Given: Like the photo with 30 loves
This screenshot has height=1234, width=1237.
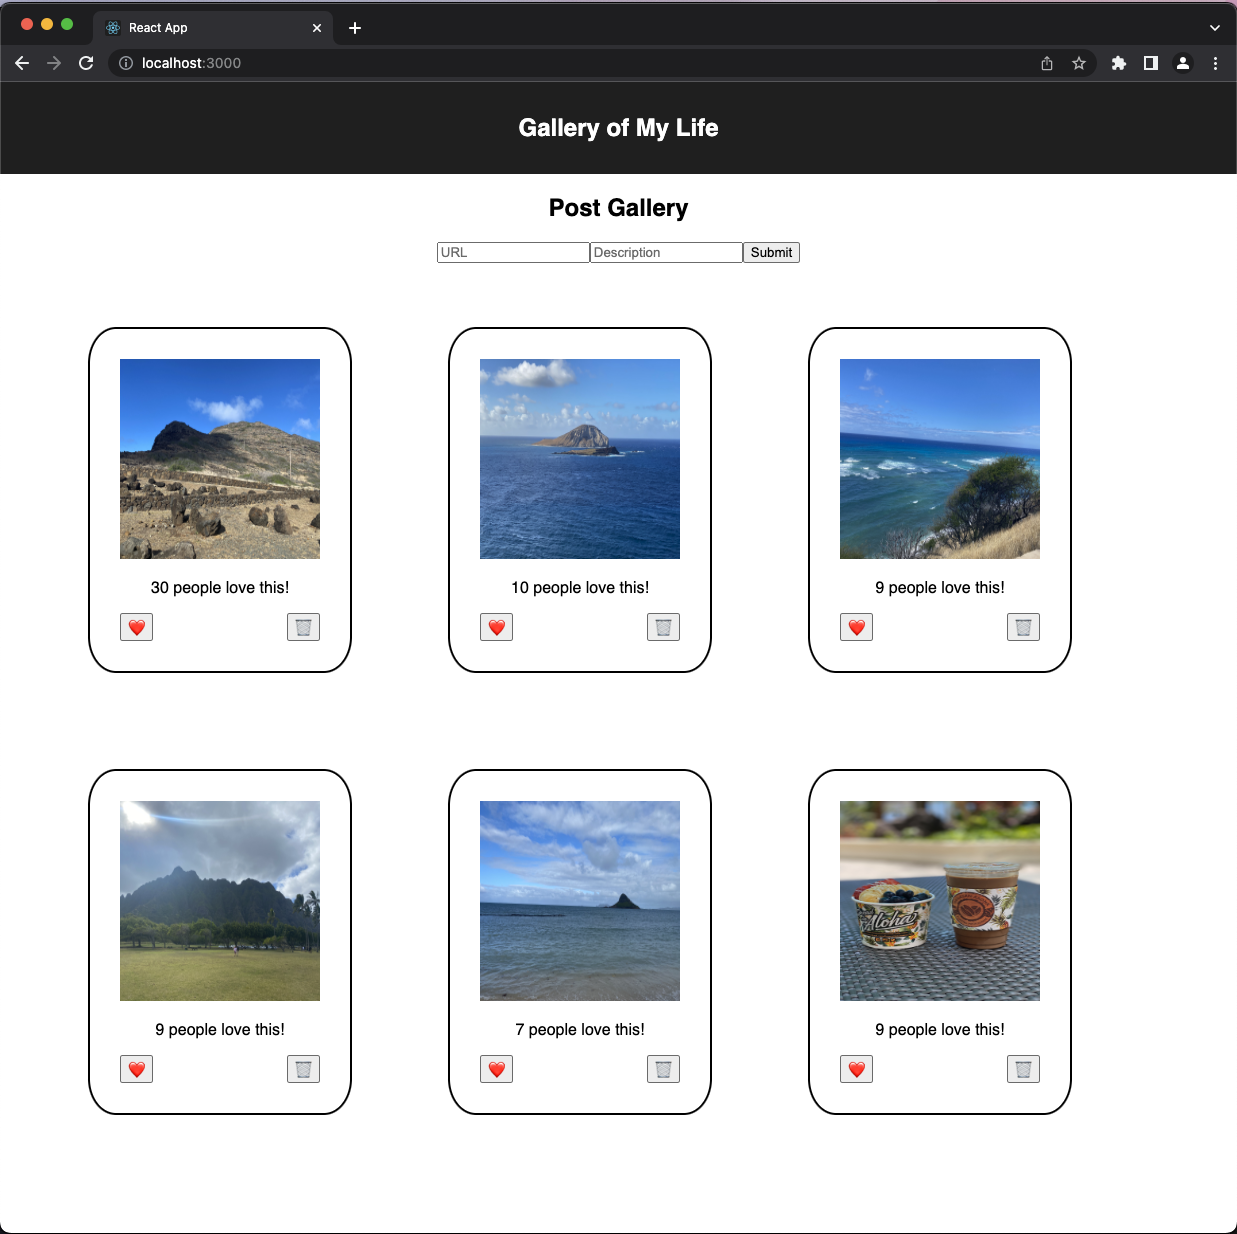Looking at the screenshot, I should (x=136, y=627).
